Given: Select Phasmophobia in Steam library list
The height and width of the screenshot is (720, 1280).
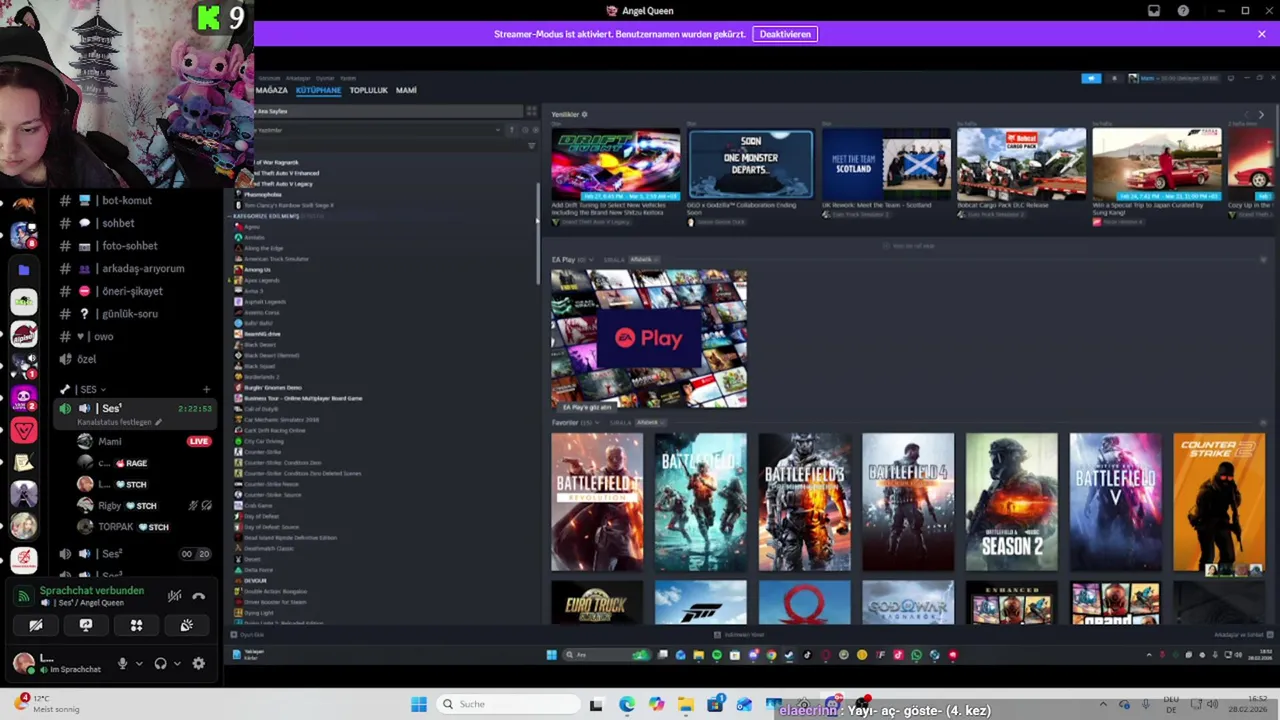Looking at the screenshot, I should (x=262, y=195).
